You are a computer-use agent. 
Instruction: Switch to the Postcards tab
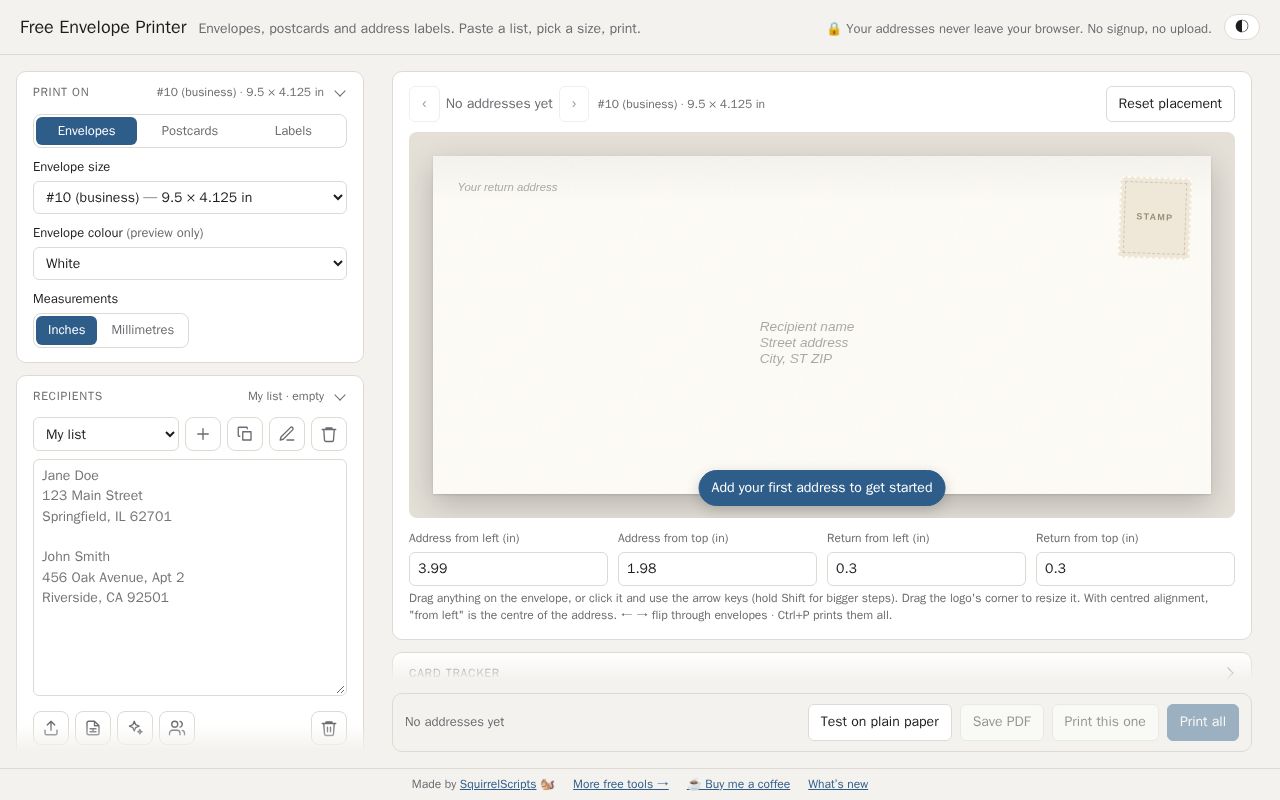190,131
